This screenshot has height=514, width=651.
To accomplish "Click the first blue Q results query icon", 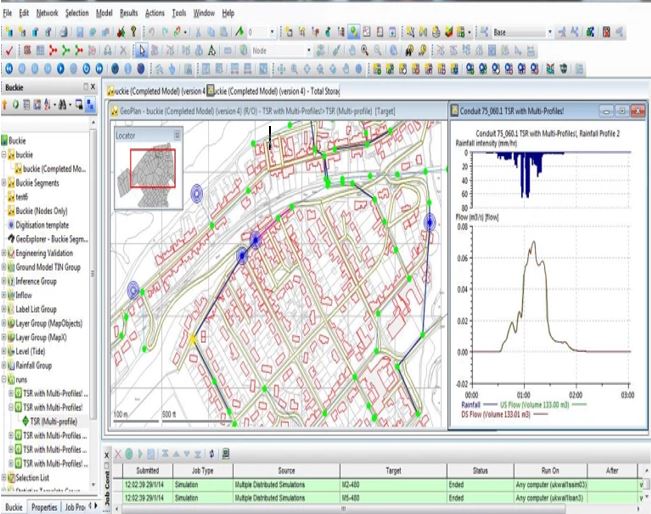I will [470, 69].
